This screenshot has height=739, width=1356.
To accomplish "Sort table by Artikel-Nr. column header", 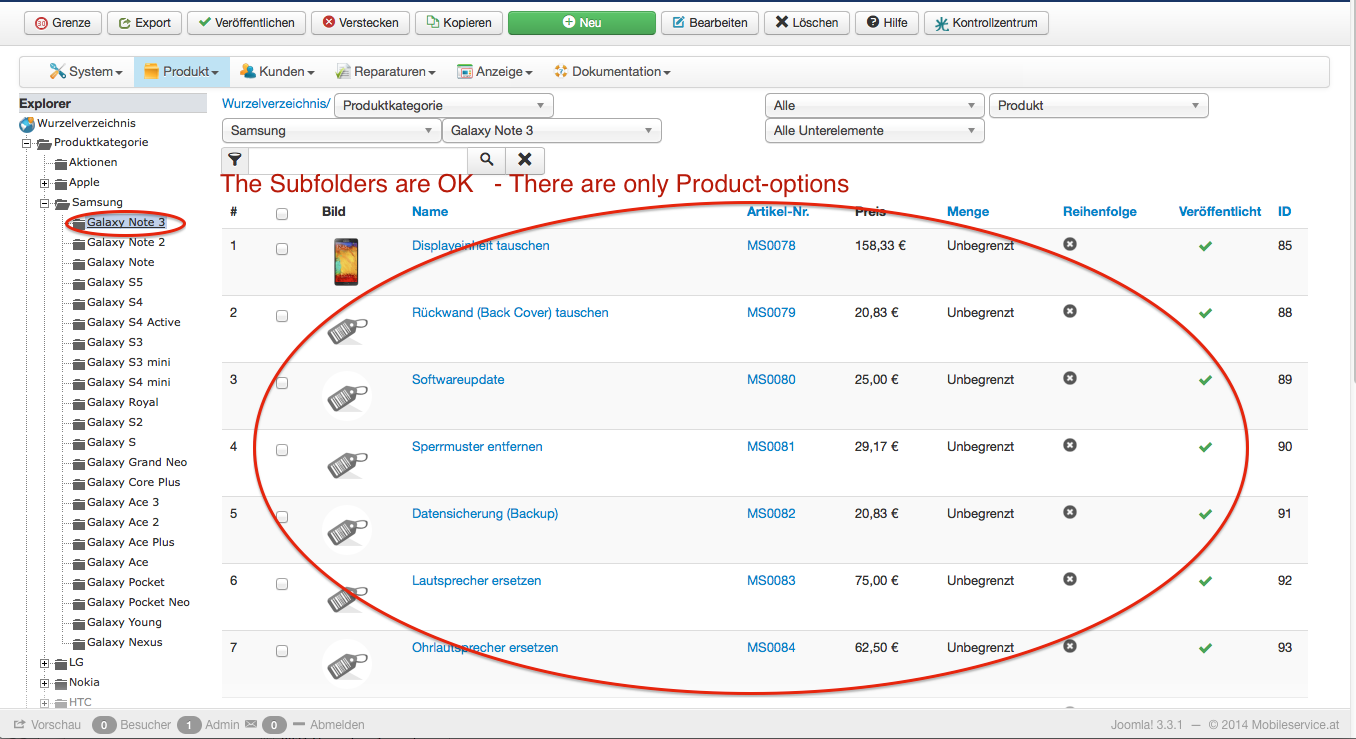I will (x=778, y=212).
